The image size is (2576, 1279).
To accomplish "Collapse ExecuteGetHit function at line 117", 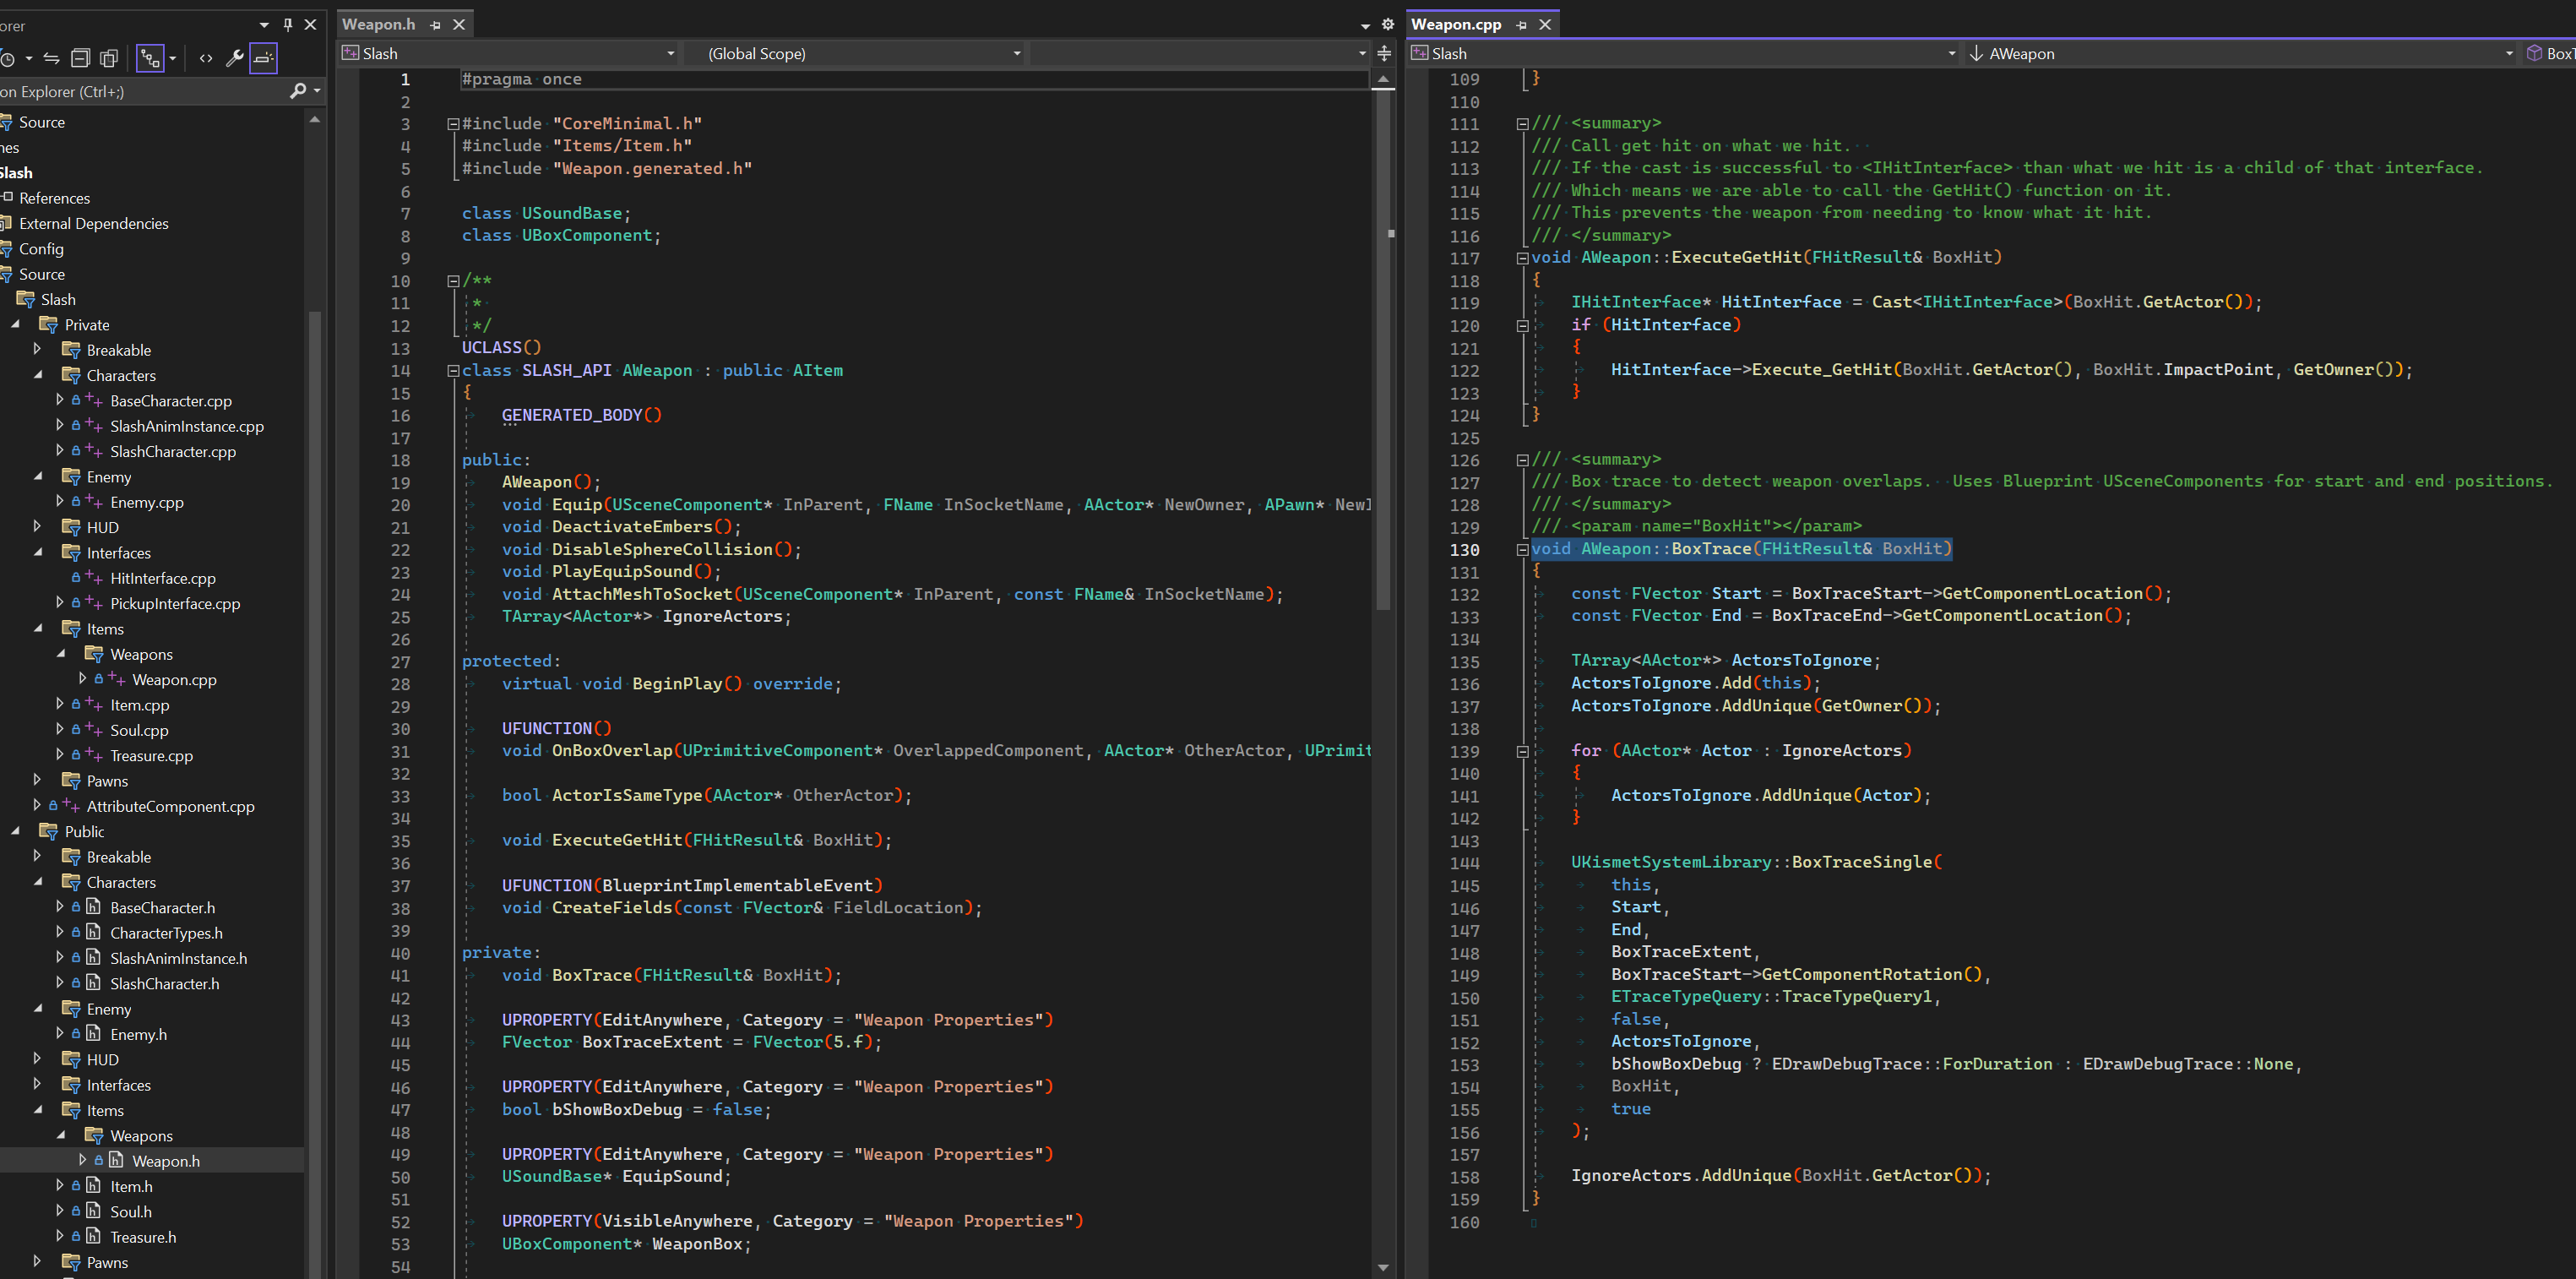I will [x=1522, y=258].
